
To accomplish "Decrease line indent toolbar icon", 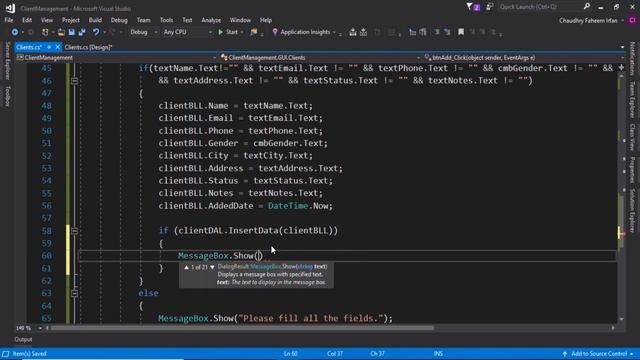I will tap(412, 32).
